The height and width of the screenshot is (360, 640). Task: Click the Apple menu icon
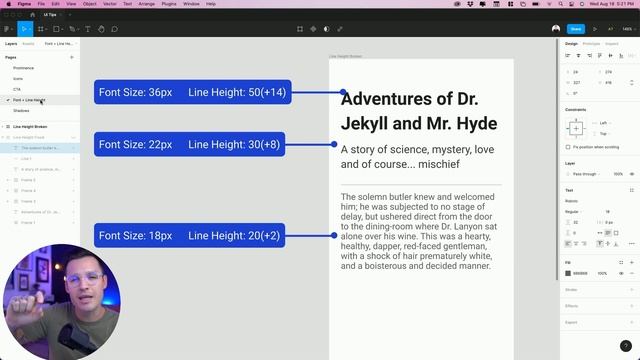click(x=8, y=4)
